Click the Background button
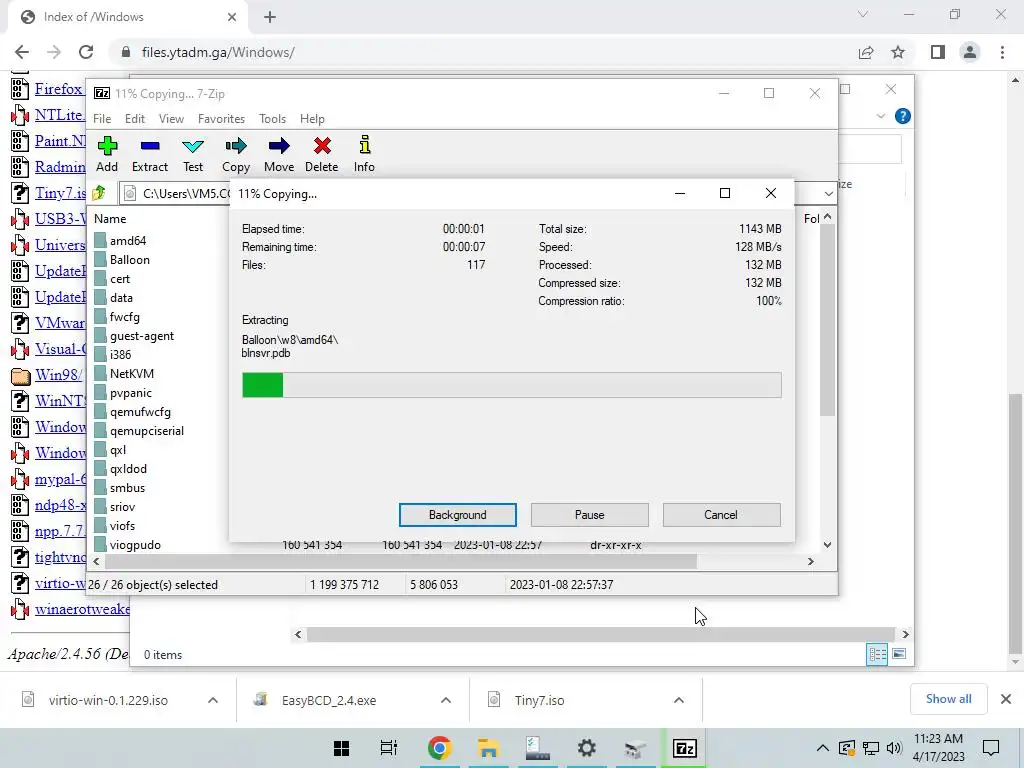Screen dimensions: 1024x768 tap(458, 515)
